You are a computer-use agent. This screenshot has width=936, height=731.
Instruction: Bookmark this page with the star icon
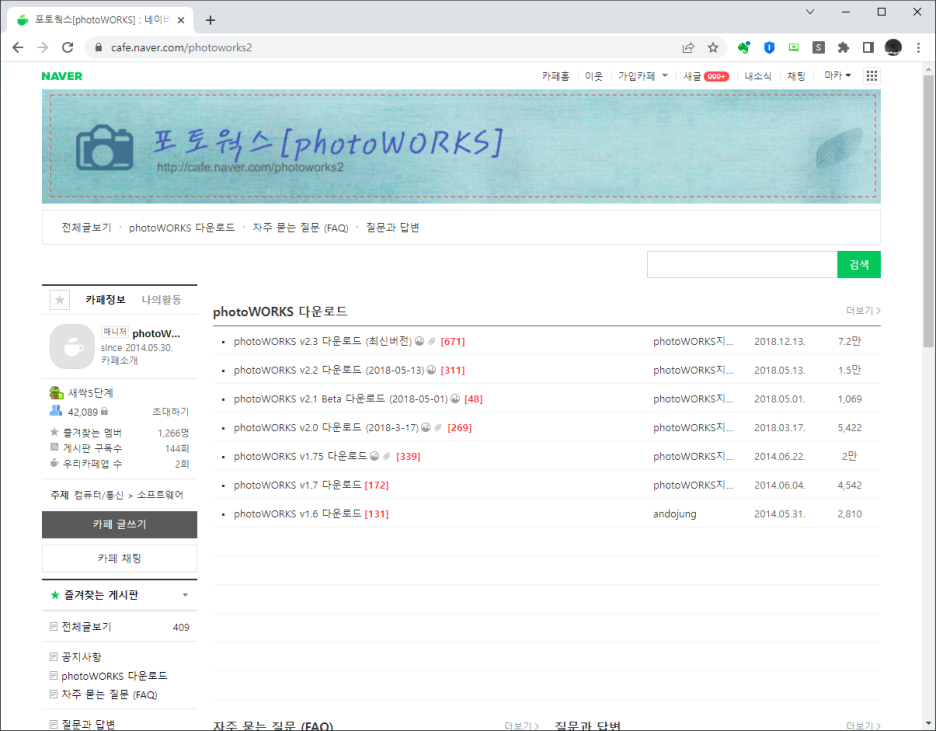tap(713, 48)
